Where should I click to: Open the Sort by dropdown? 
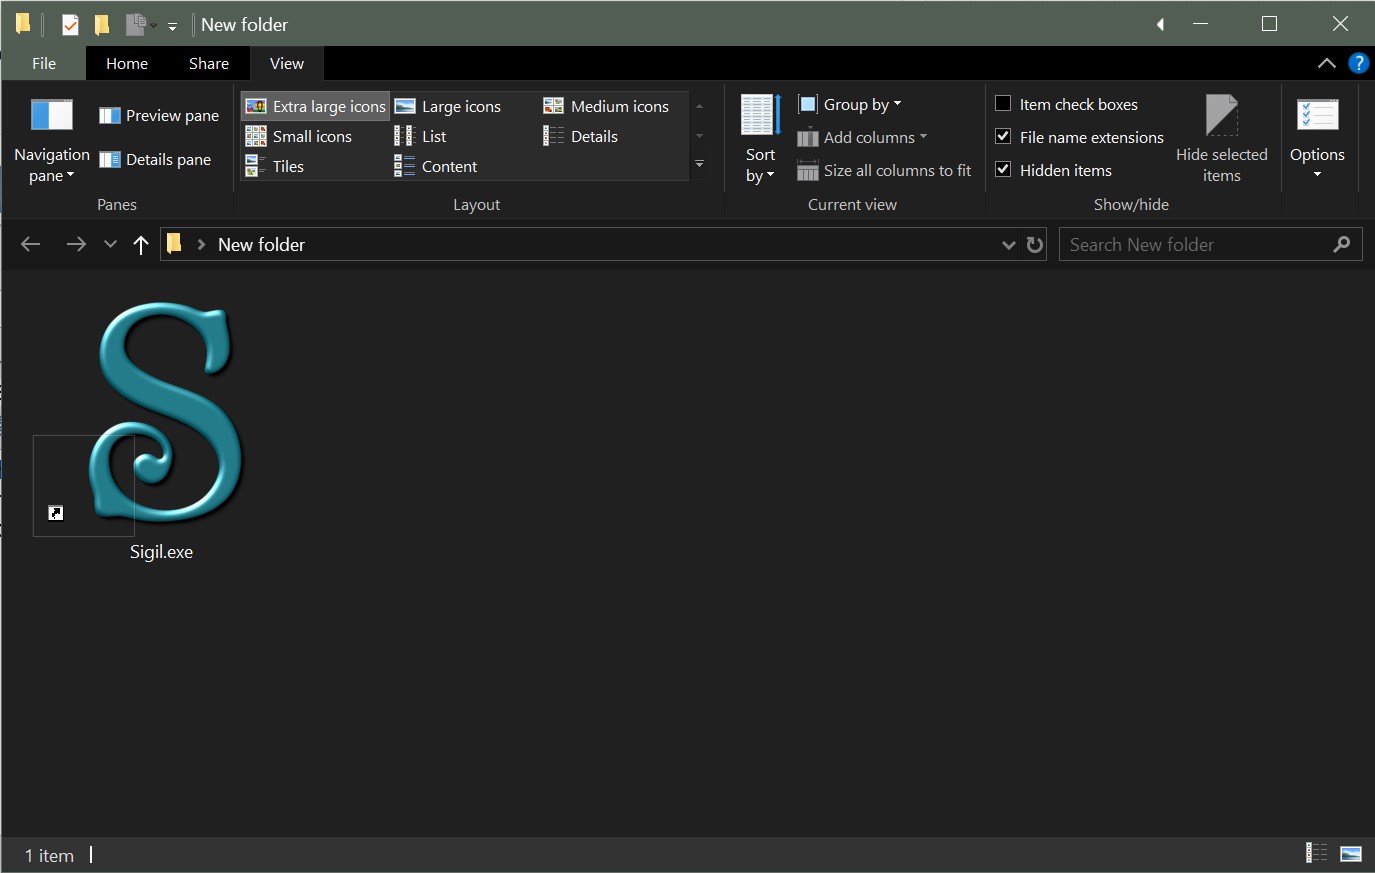tap(760, 140)
